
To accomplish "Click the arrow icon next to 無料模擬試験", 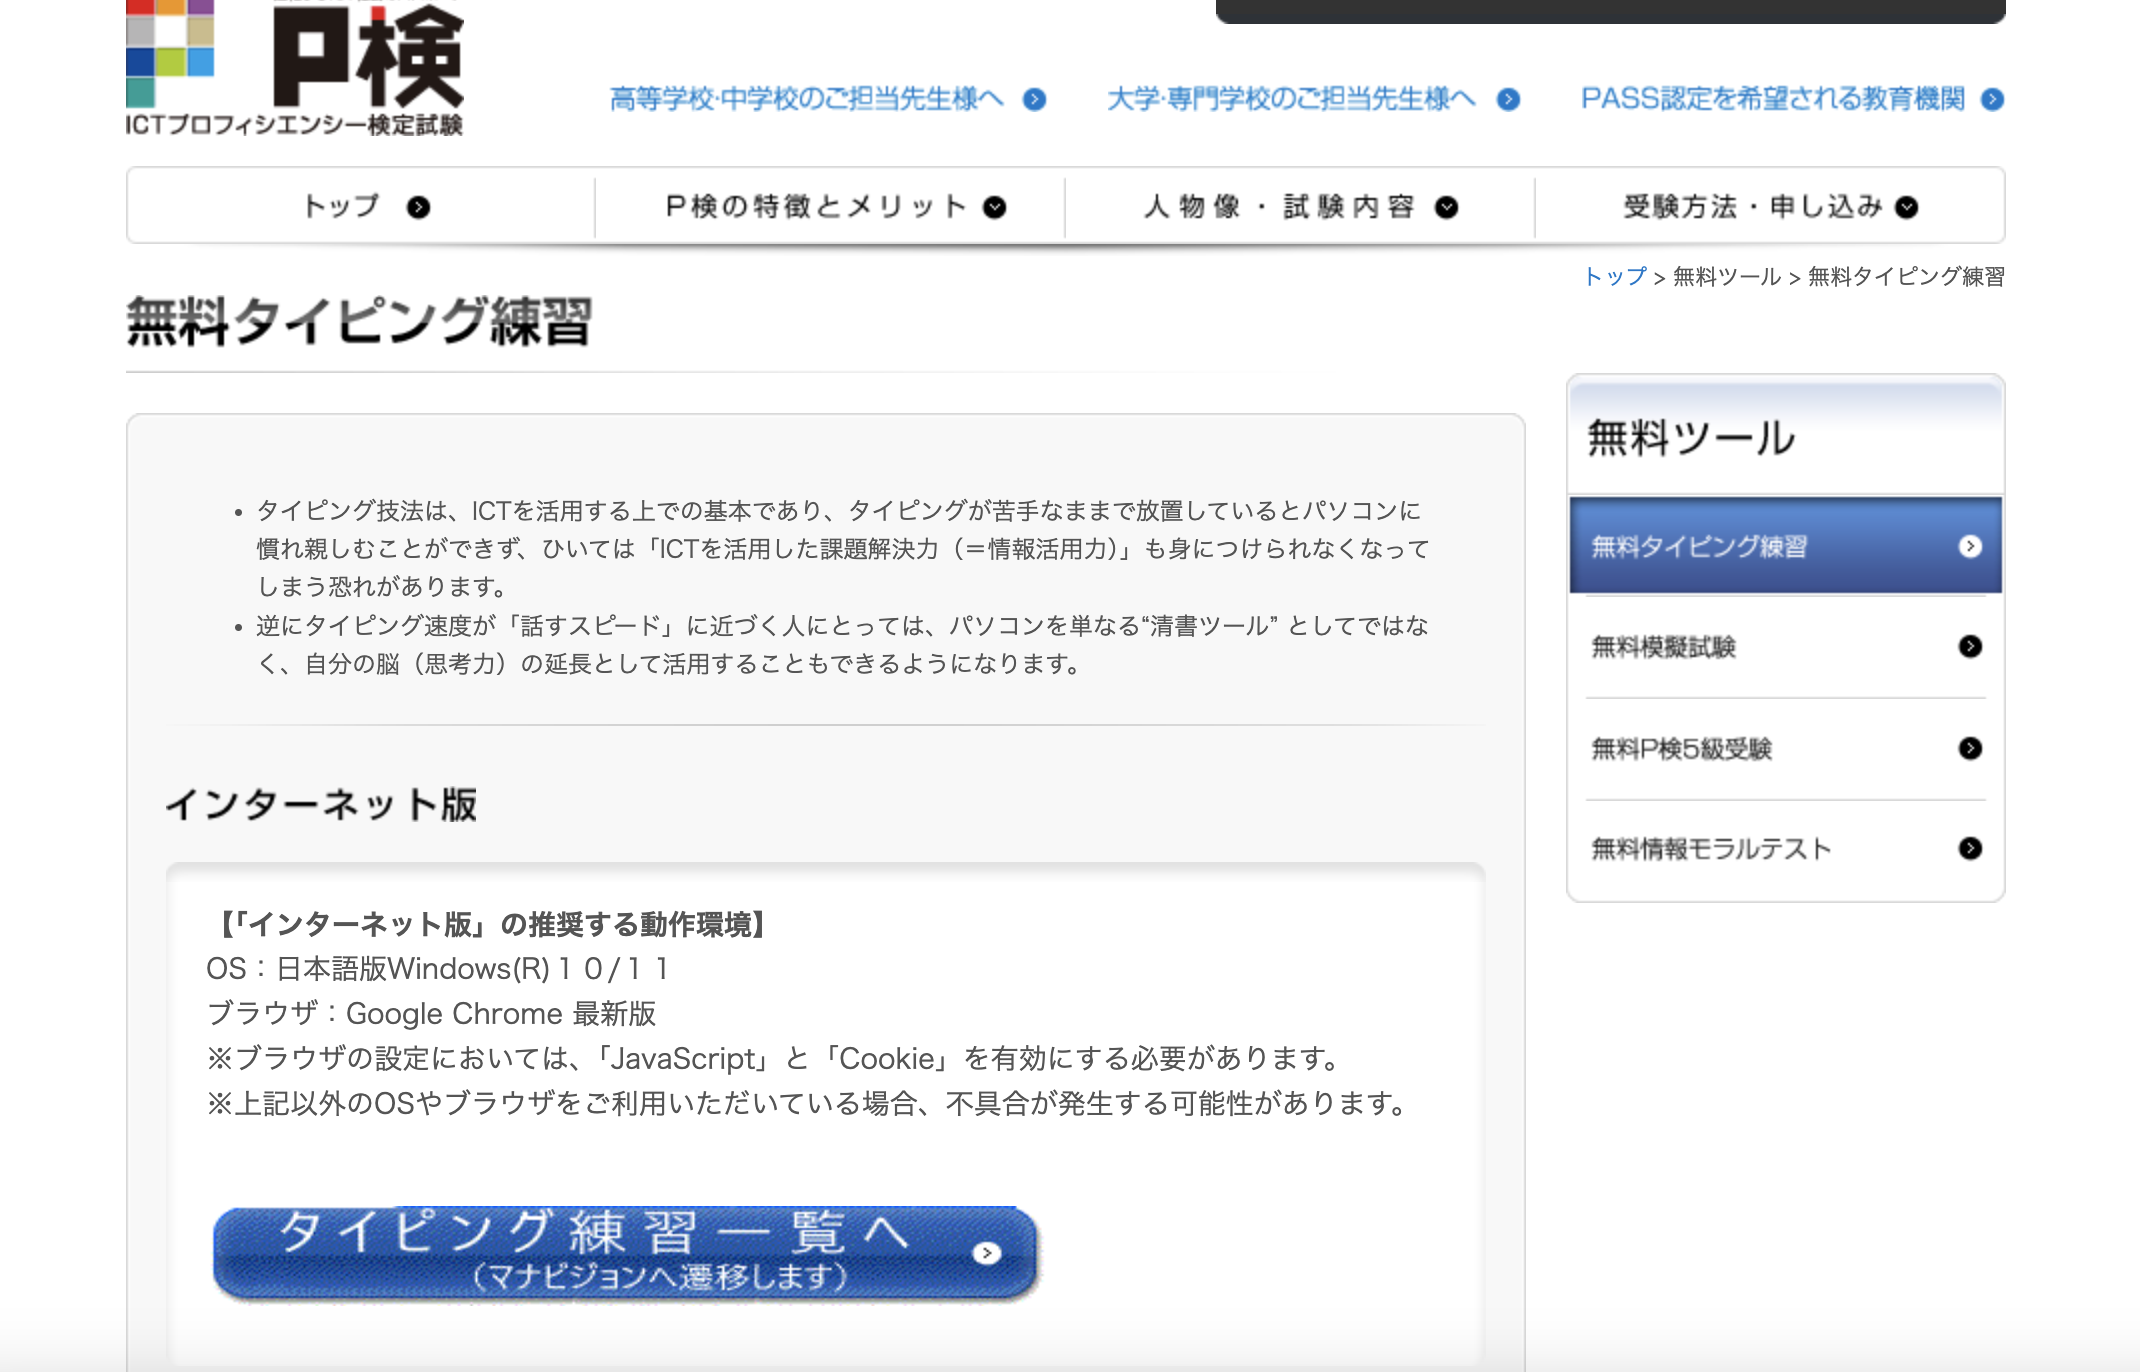I will coord(1972,648).
